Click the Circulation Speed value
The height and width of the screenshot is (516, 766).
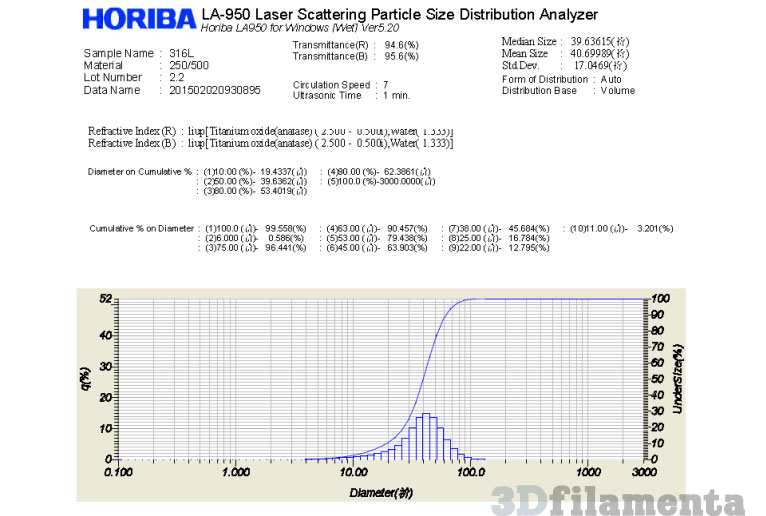[386, 85]
